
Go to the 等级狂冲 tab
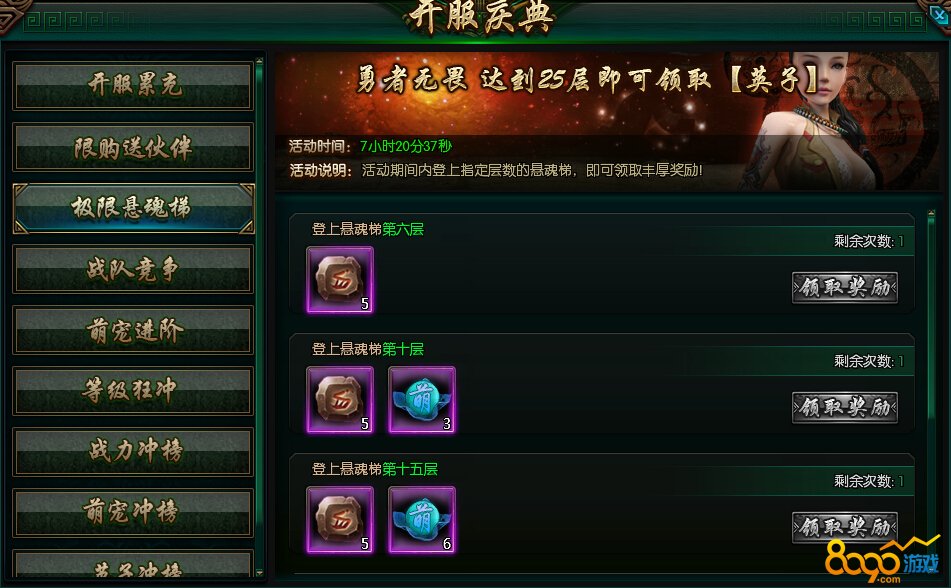coord(133,391)
